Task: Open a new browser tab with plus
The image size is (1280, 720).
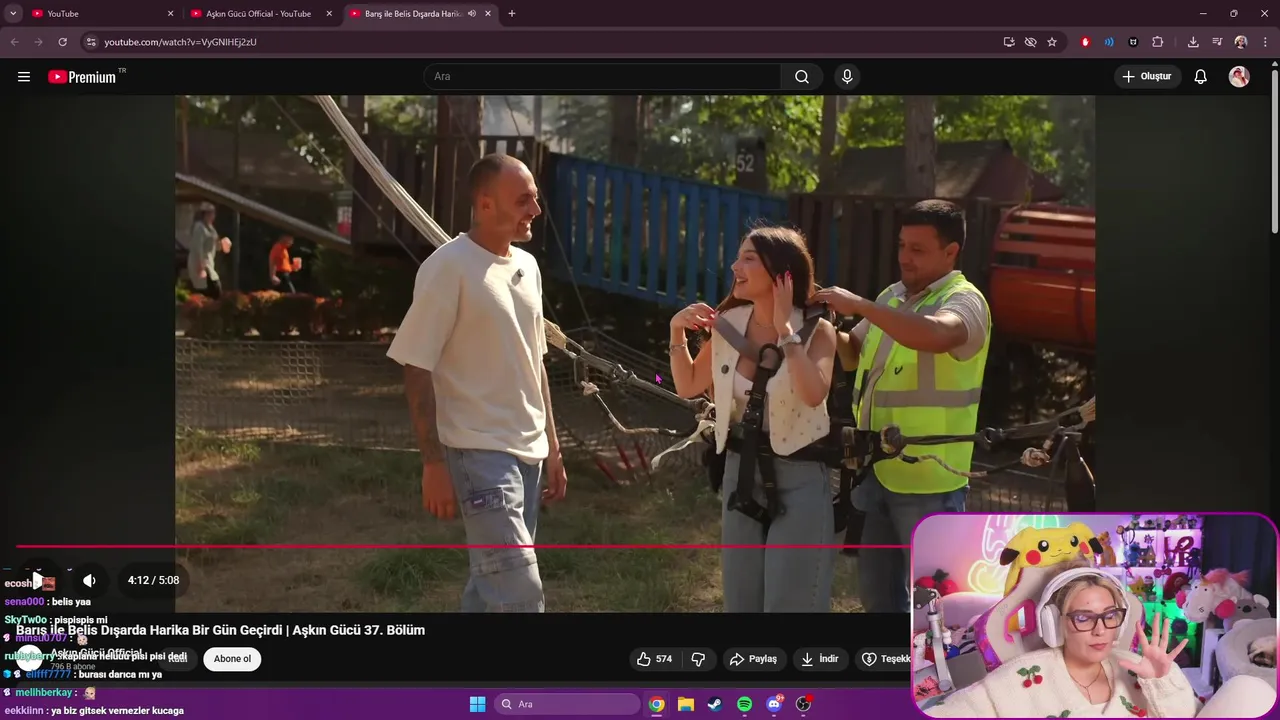Action: pos(512,14)
